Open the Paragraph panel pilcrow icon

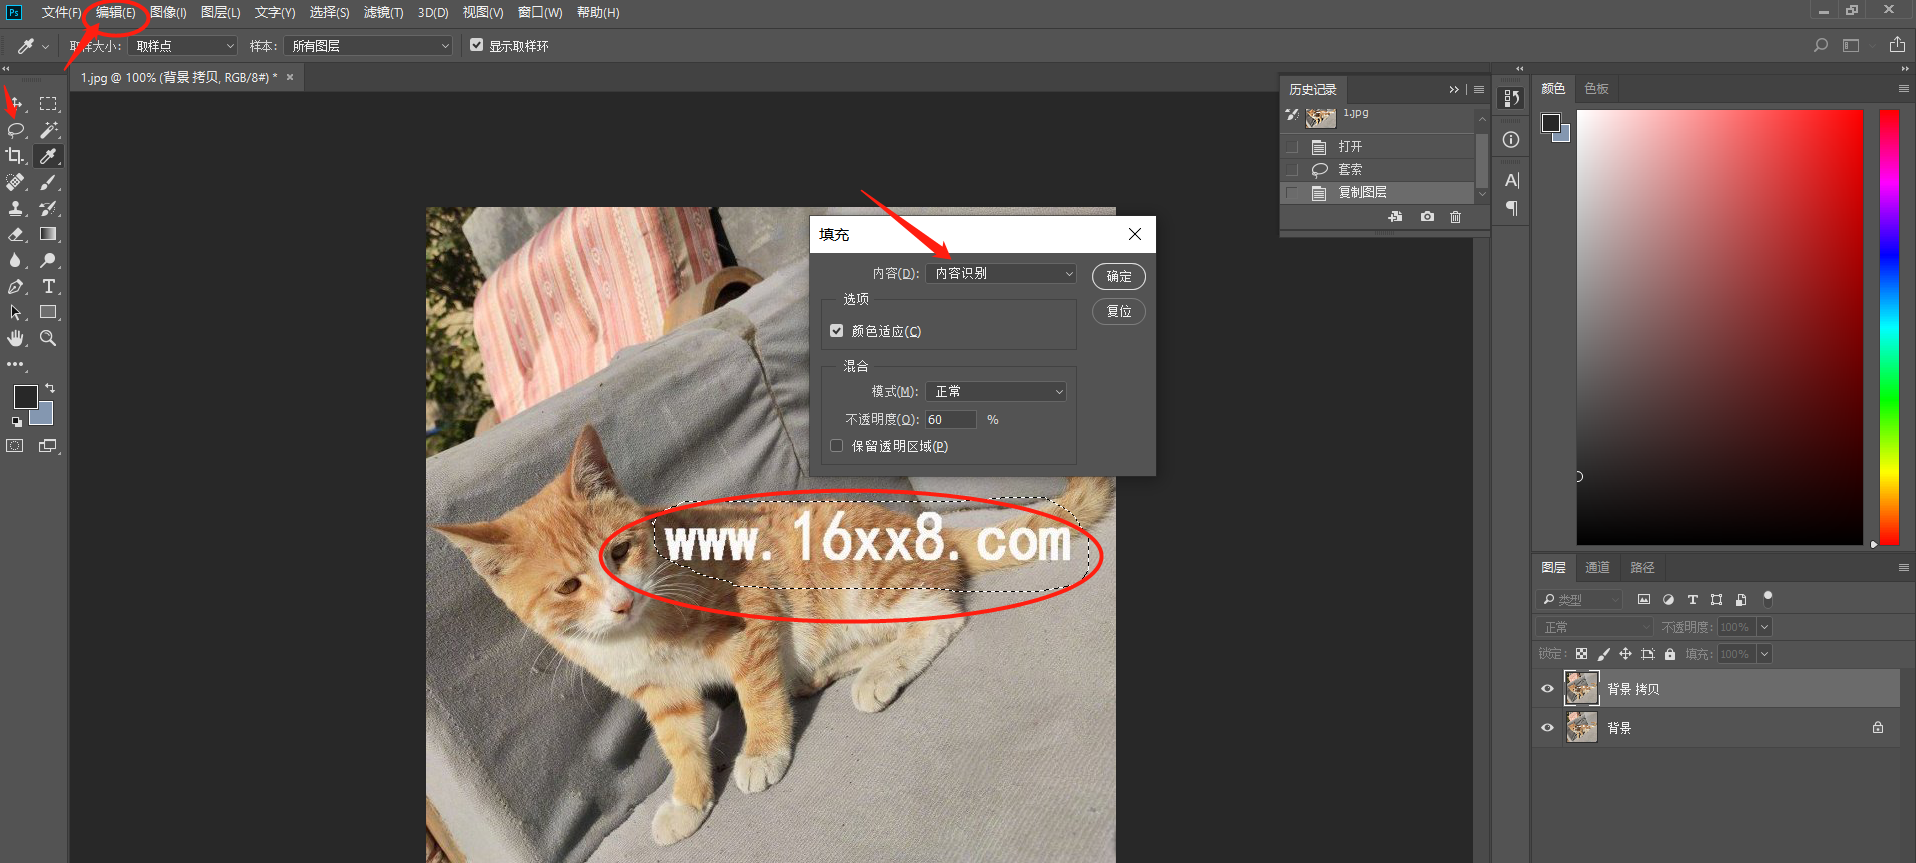tap(1511, 208)
